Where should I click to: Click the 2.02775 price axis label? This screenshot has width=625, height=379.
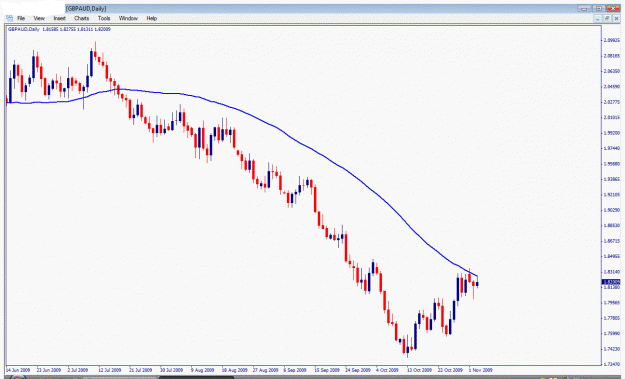[x=612, y=102]
